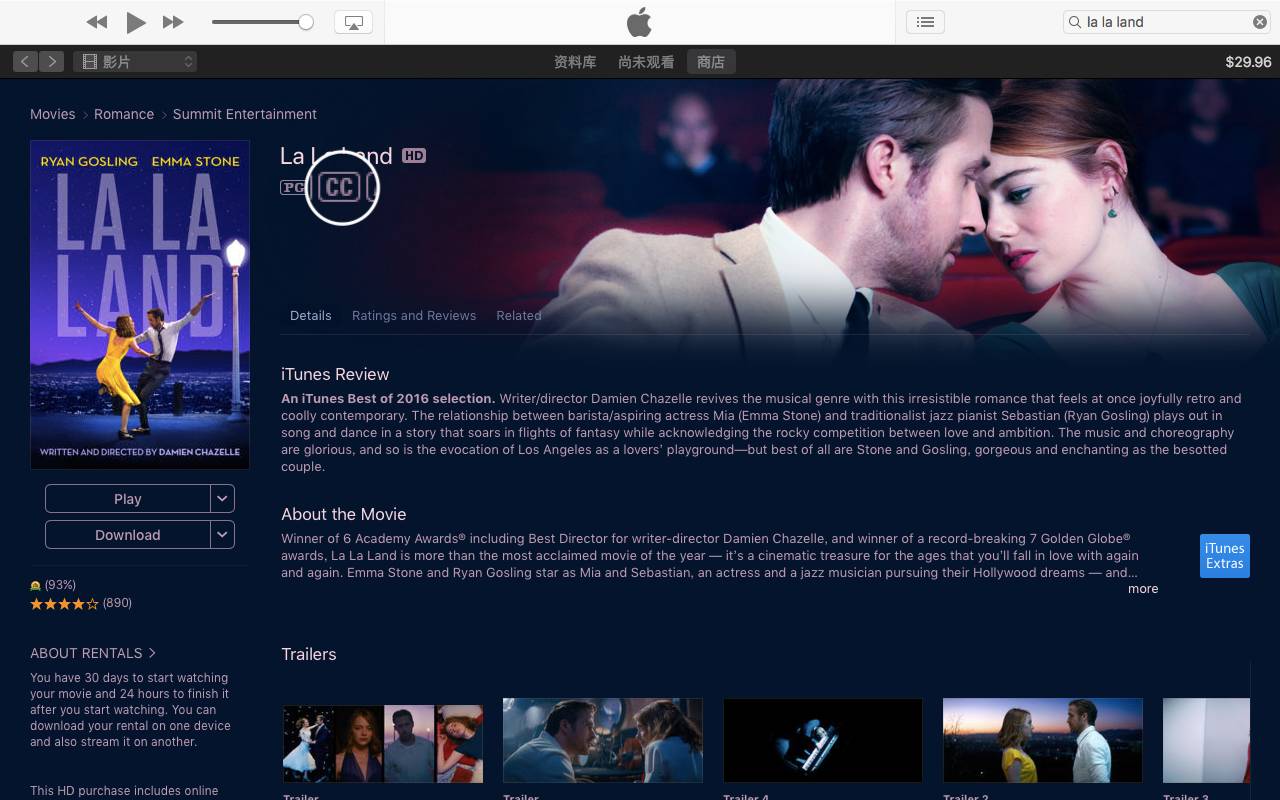Go back using the back arrow
The height and width of the screenshot is (800, 1280).
25,62
